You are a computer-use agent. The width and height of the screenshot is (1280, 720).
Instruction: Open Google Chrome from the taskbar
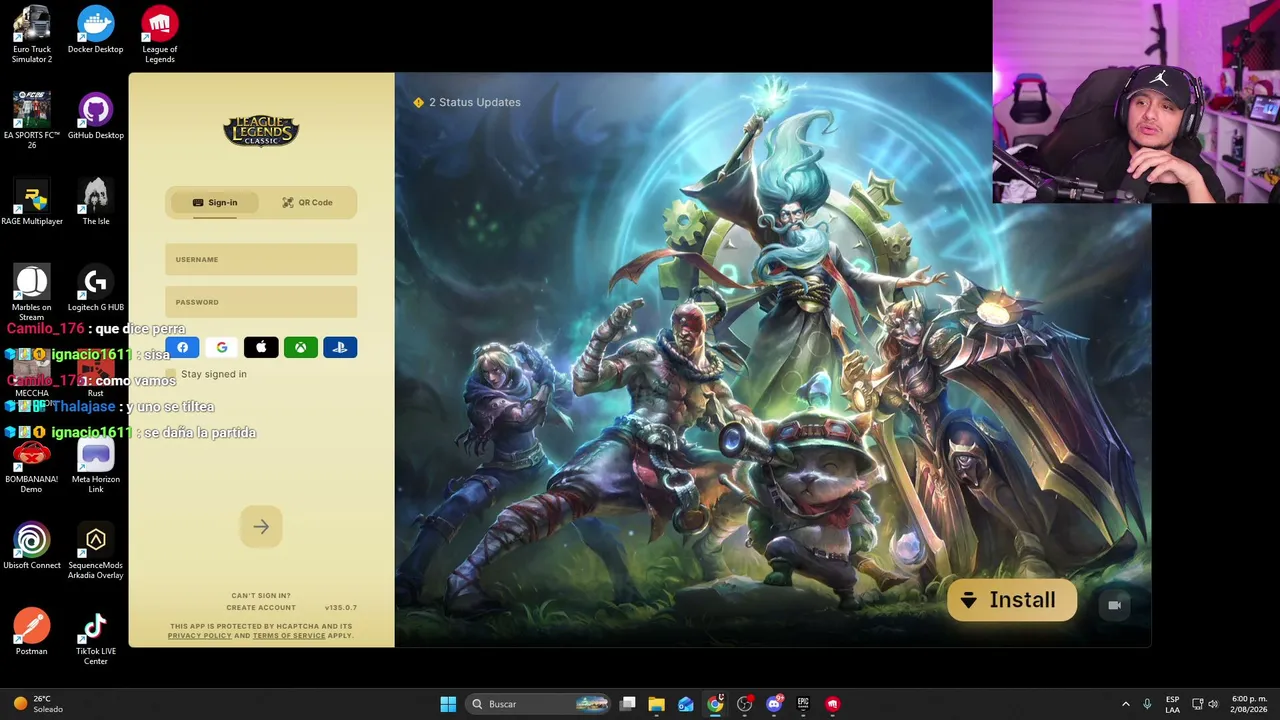tap(715, 704)
